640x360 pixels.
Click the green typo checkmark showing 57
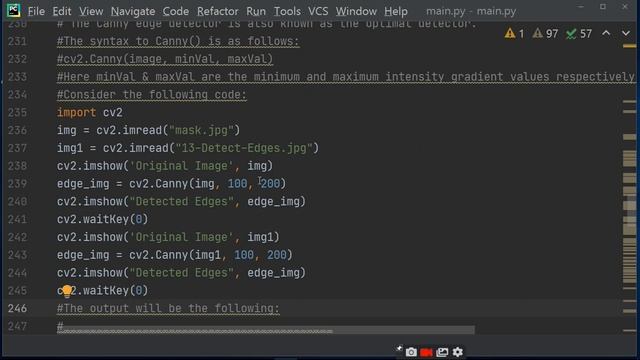[579, 33]
